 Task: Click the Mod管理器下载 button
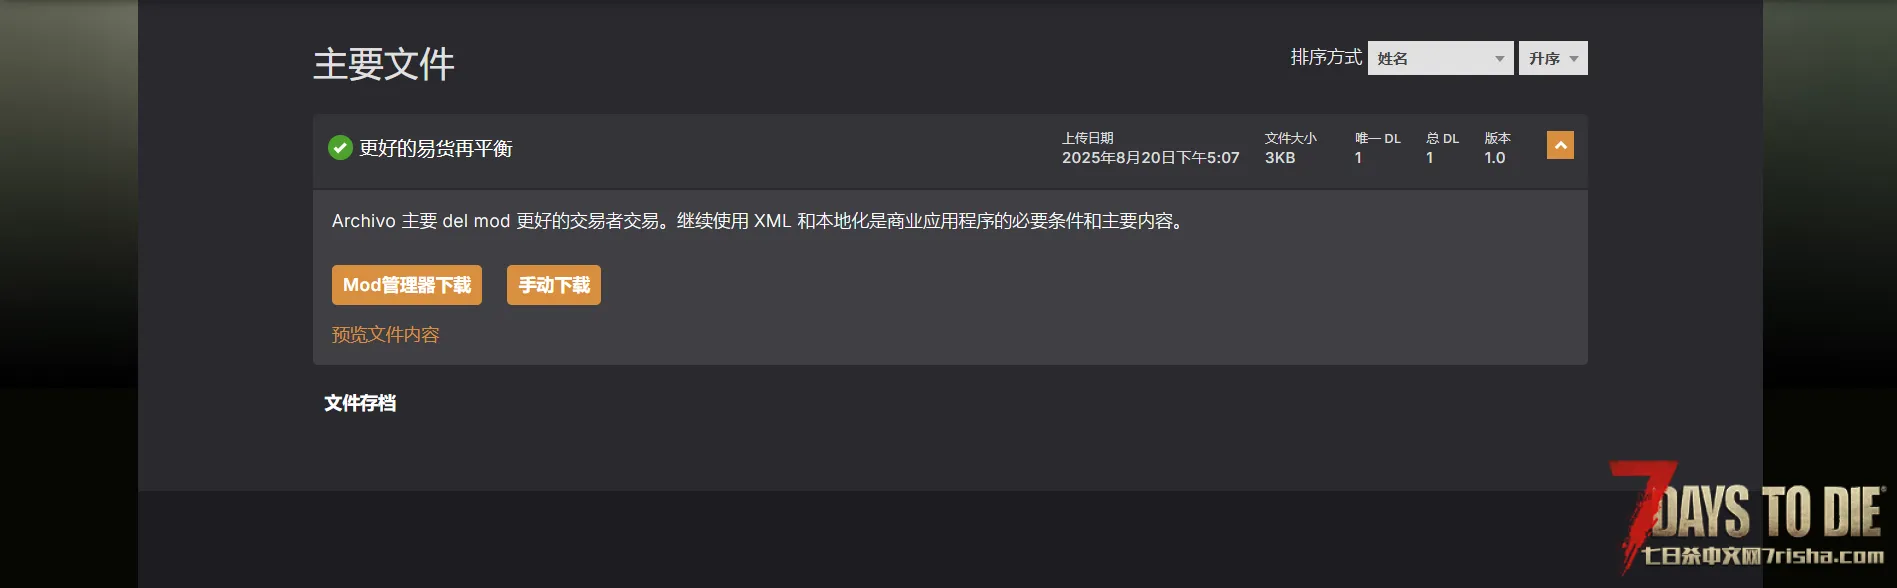tap(407, 285)
